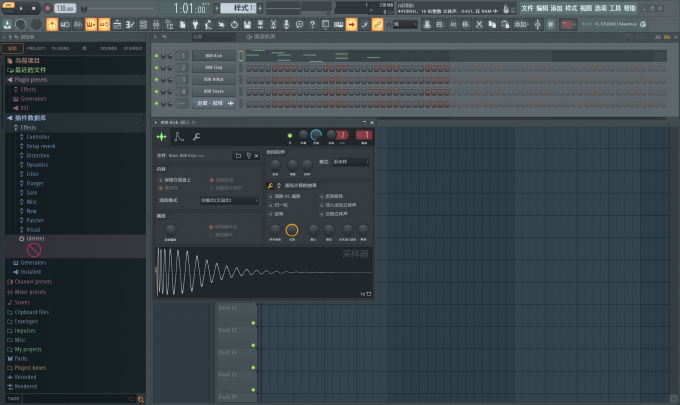The image size is (680, 405).
Task: Toggle the 808 Snare channel mute LED
Action: click(156, 91)
